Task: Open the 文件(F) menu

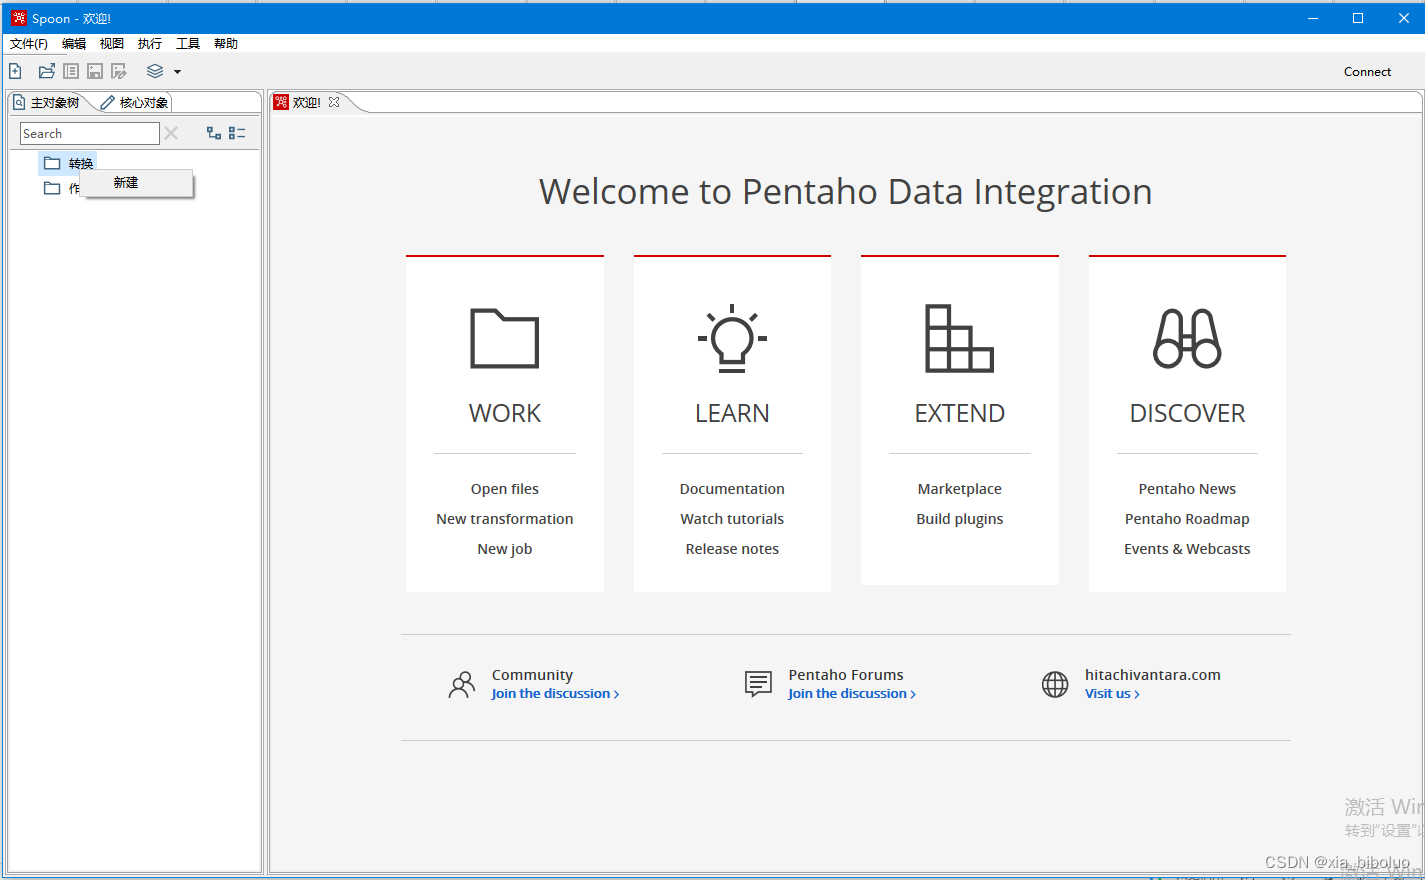Action: point(29,43)
